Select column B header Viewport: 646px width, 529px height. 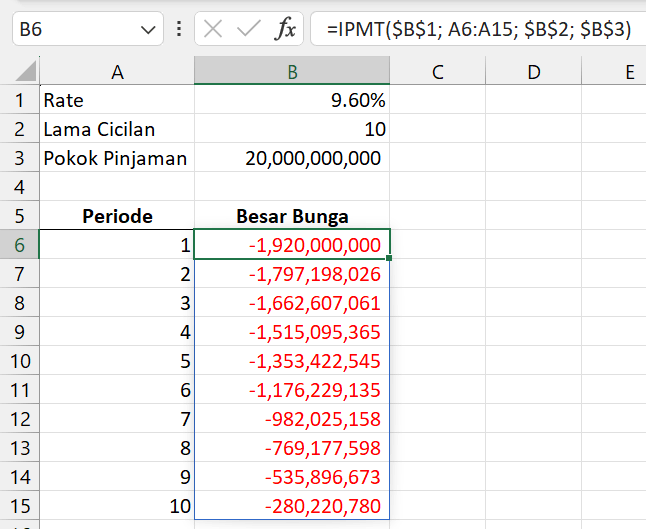tap(292, 72)
